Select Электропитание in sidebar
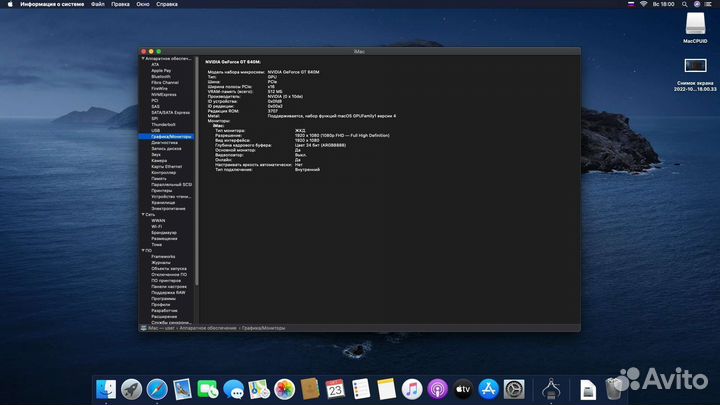 click(169, 208)
